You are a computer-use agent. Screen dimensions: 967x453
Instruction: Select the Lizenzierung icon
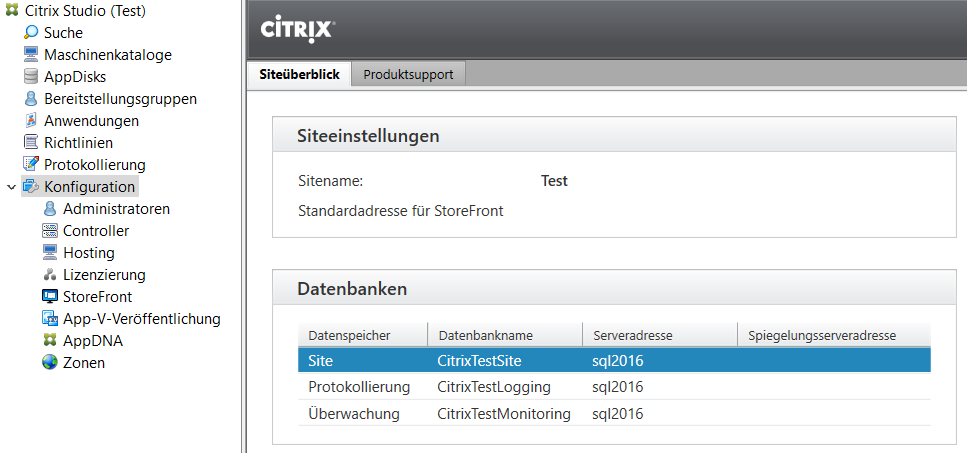pos(50,275)
